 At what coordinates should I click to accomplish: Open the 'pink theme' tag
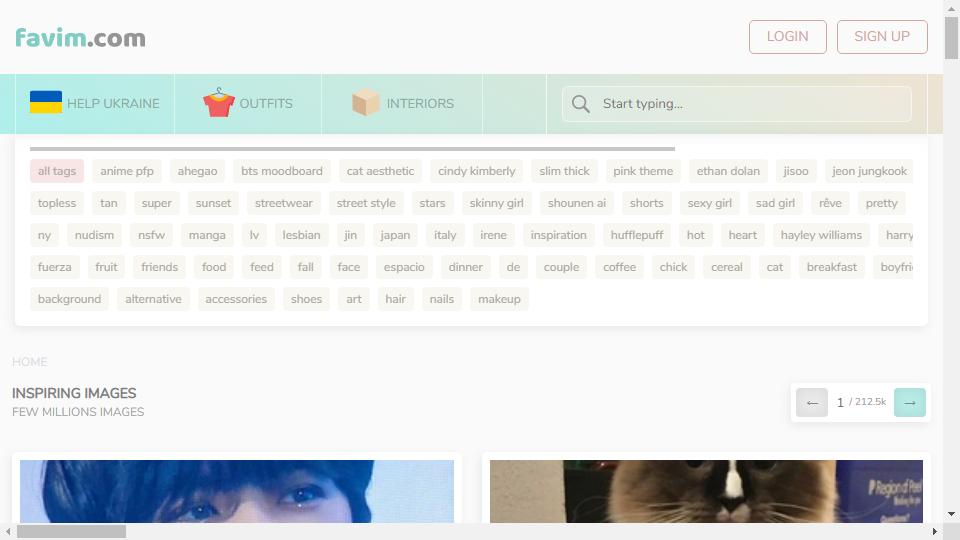point(643,171)
